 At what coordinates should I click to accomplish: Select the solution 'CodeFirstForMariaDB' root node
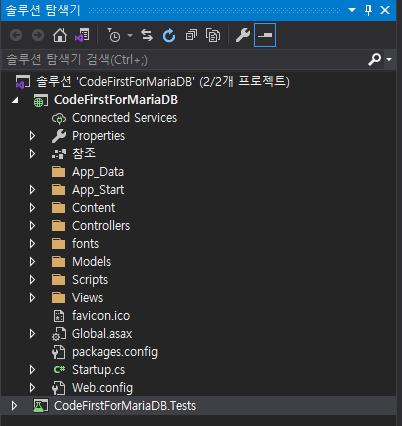click(163, 82)
